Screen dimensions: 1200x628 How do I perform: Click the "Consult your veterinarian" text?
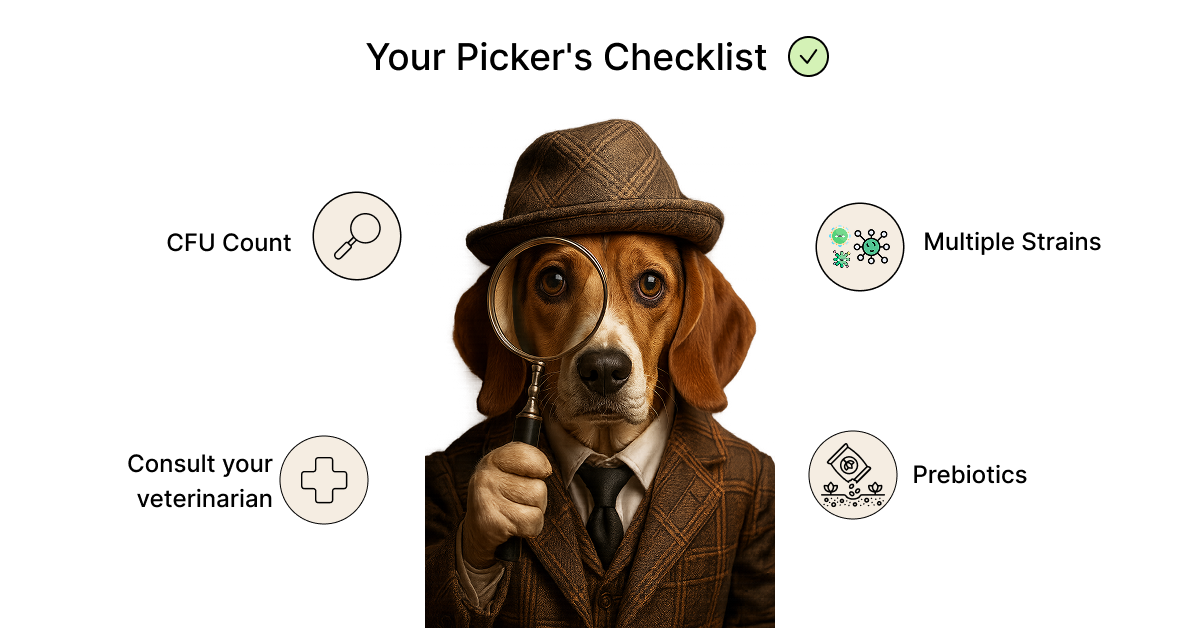click(200, 481)
